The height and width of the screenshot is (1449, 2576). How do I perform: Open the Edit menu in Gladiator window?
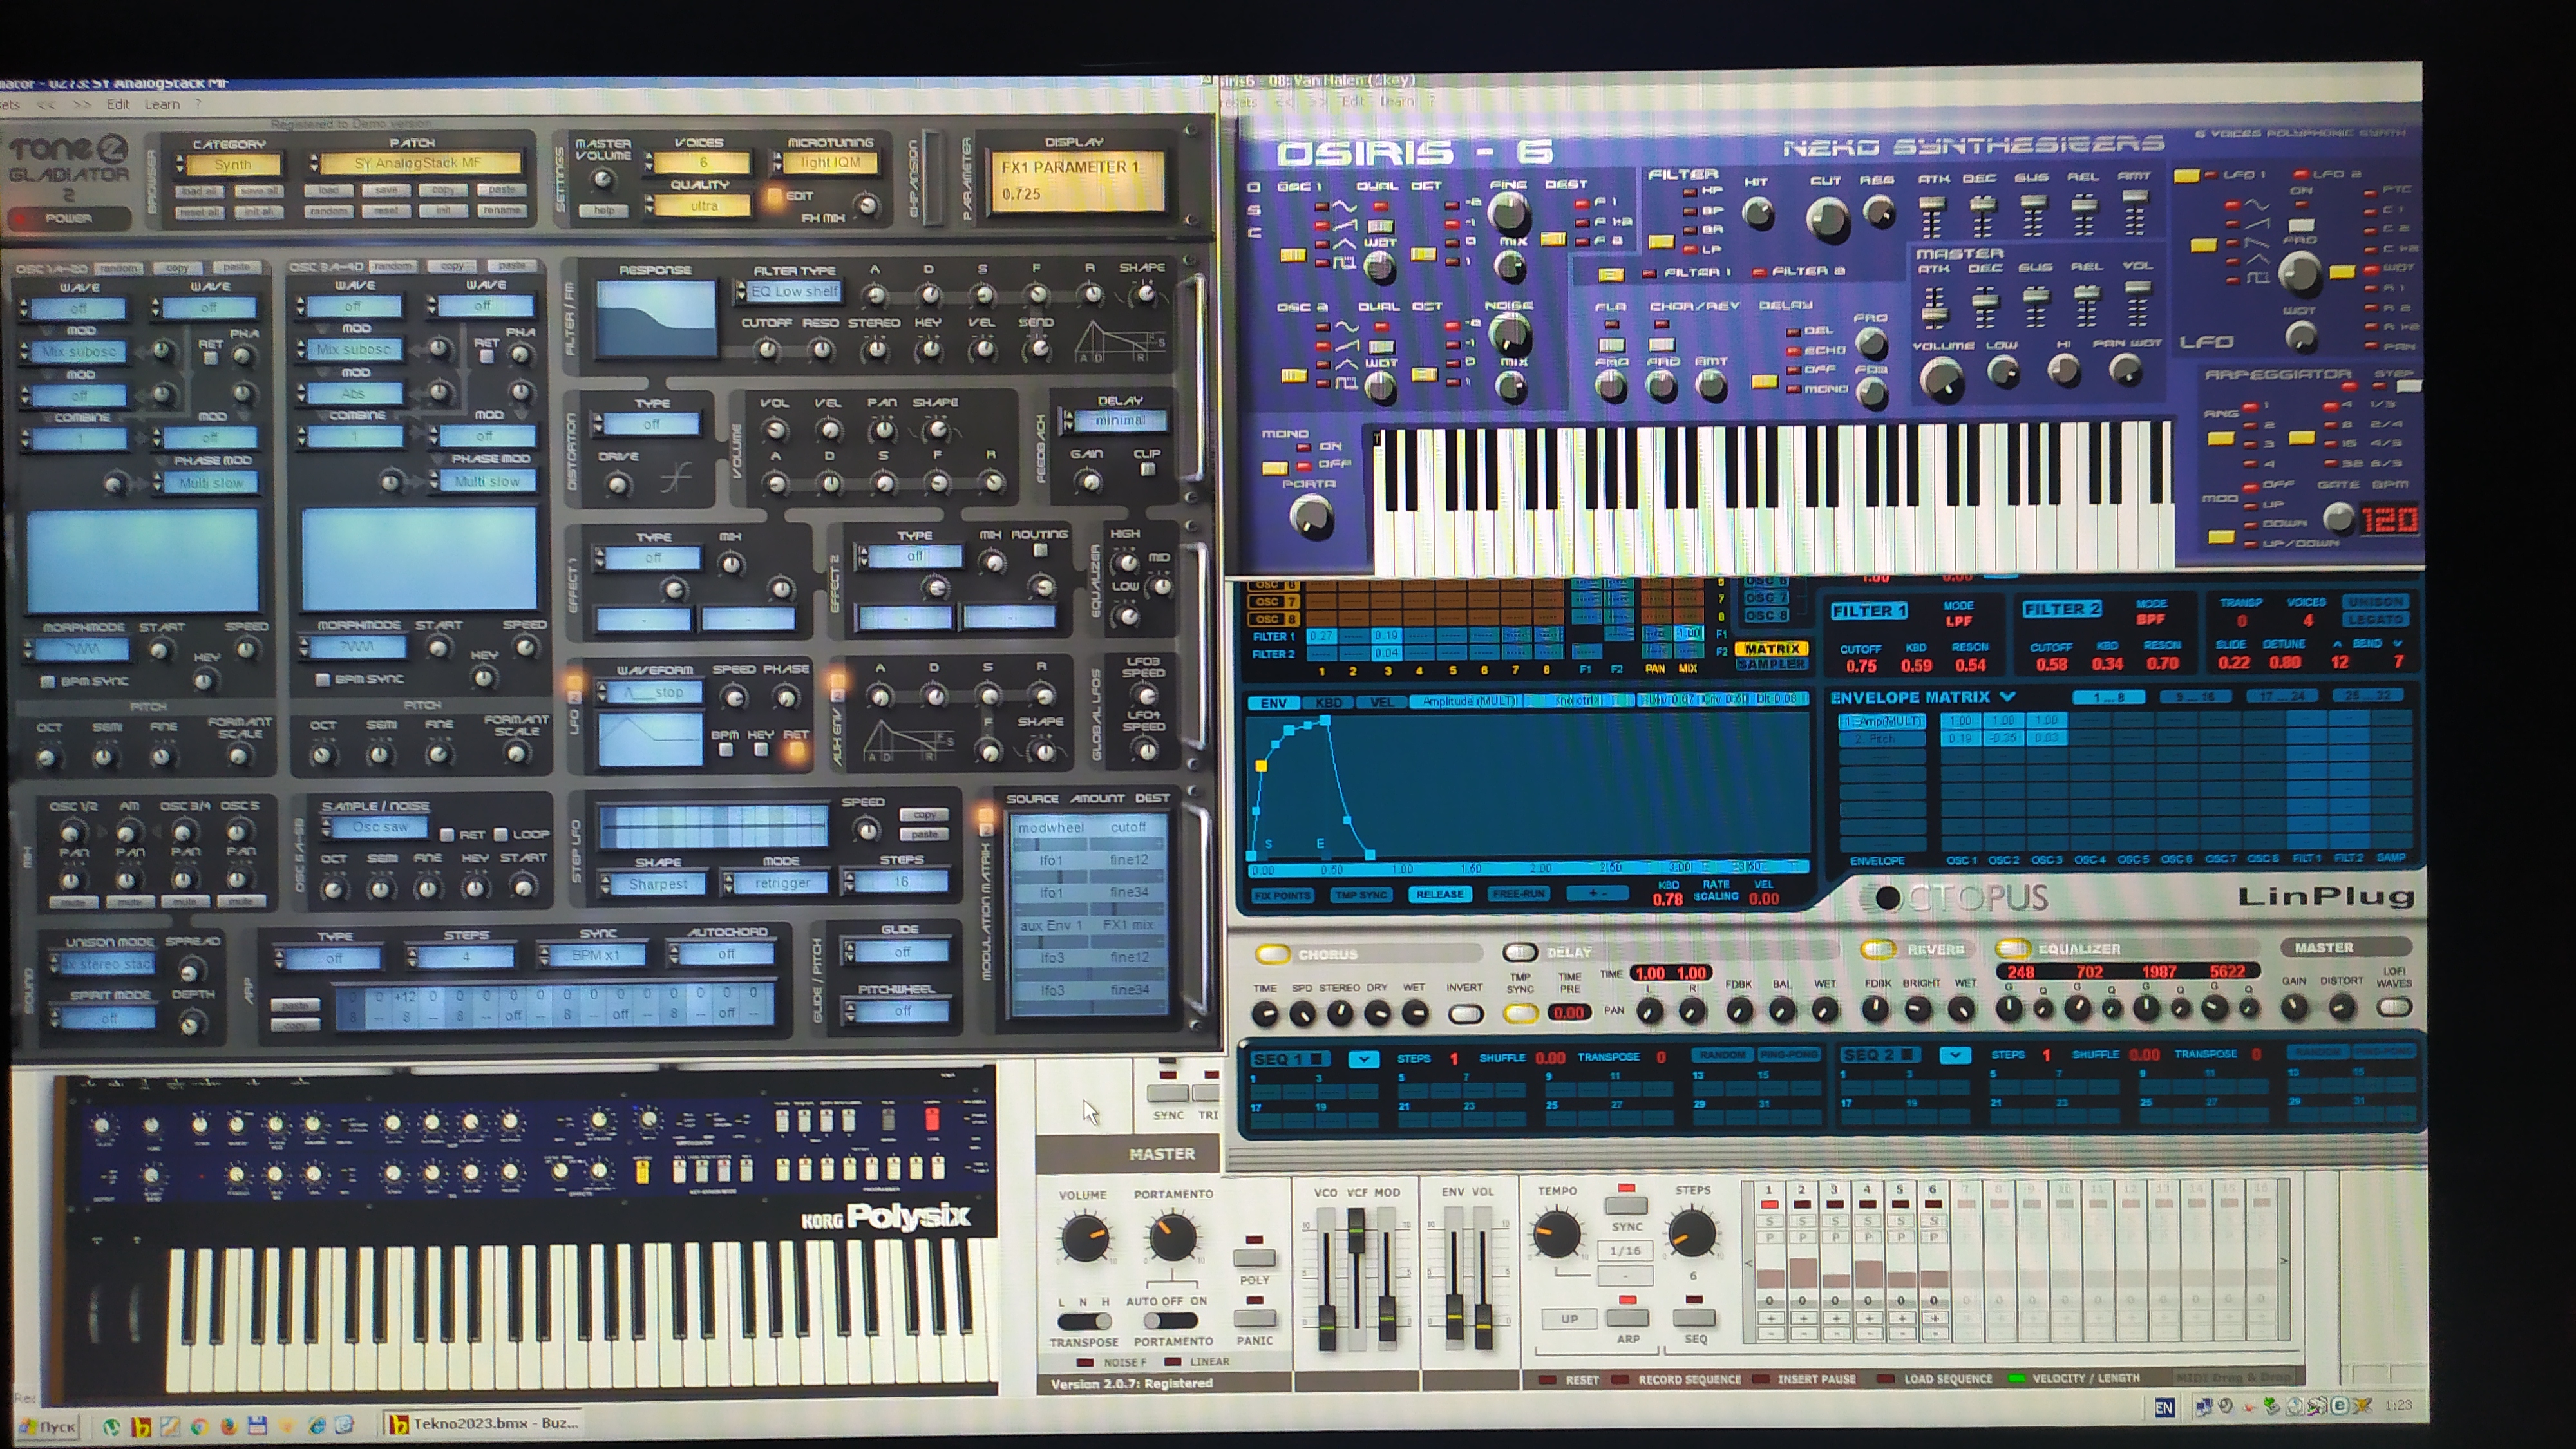tap(118, 104)
